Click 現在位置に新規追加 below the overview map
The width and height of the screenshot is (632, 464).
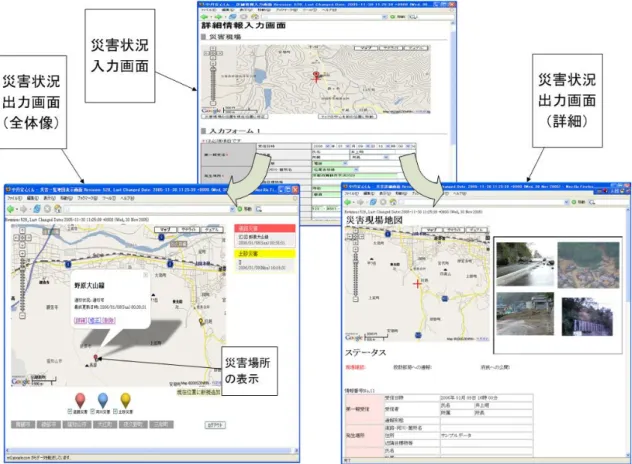point(199,392)
